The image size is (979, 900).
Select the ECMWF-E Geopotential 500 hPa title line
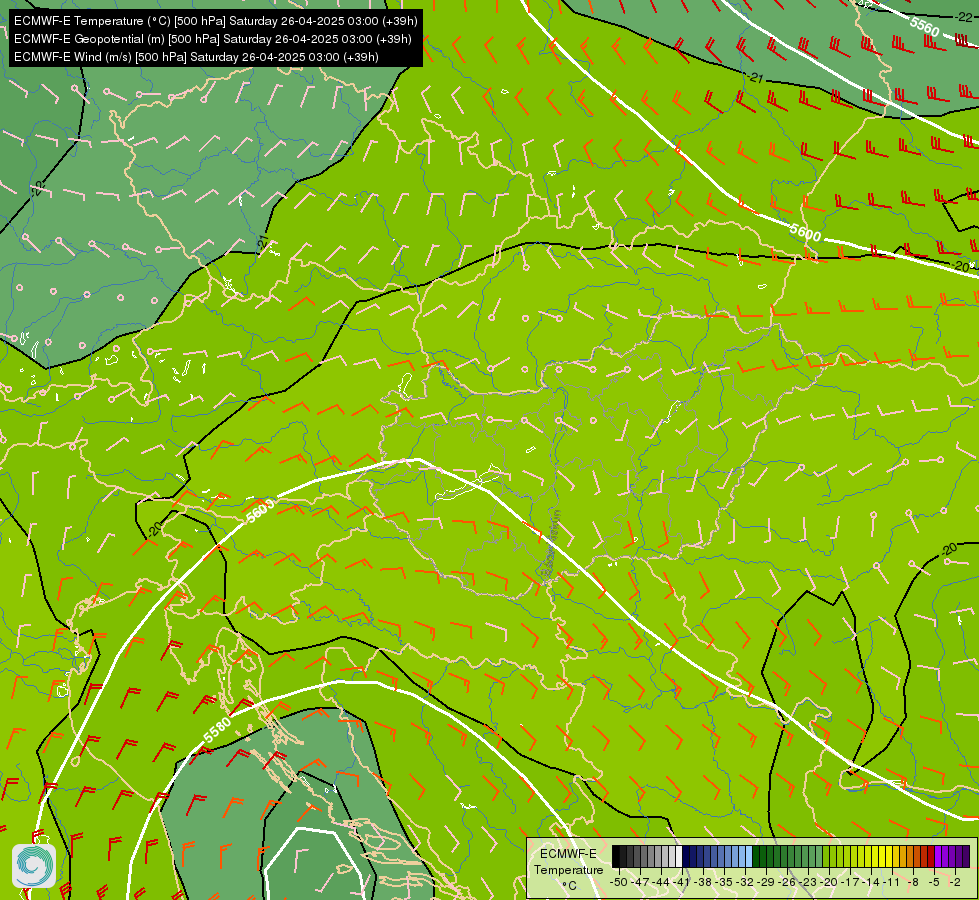coord(213,39)
